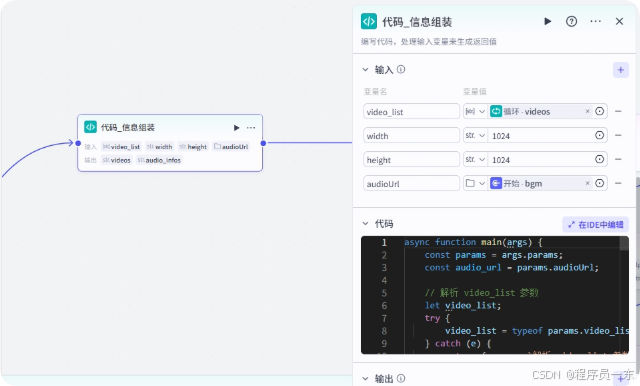Collapse the 输入 section

click(x=365, y=70)
